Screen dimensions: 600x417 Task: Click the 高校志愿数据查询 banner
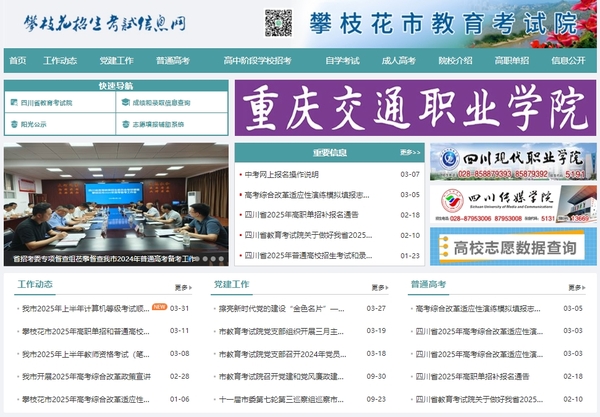tap(513, 246)
